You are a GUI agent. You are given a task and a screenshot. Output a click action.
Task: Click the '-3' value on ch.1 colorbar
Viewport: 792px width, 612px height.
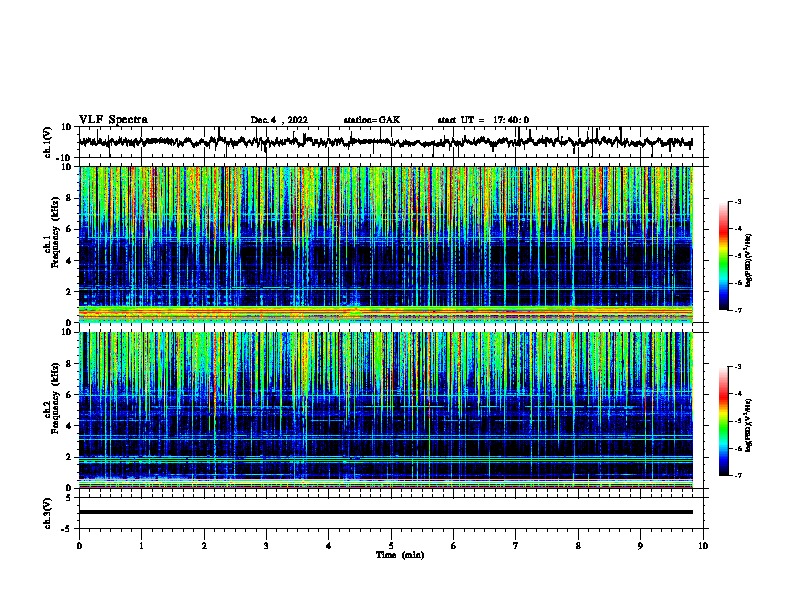pyautogui.click(x=737, y=201)
